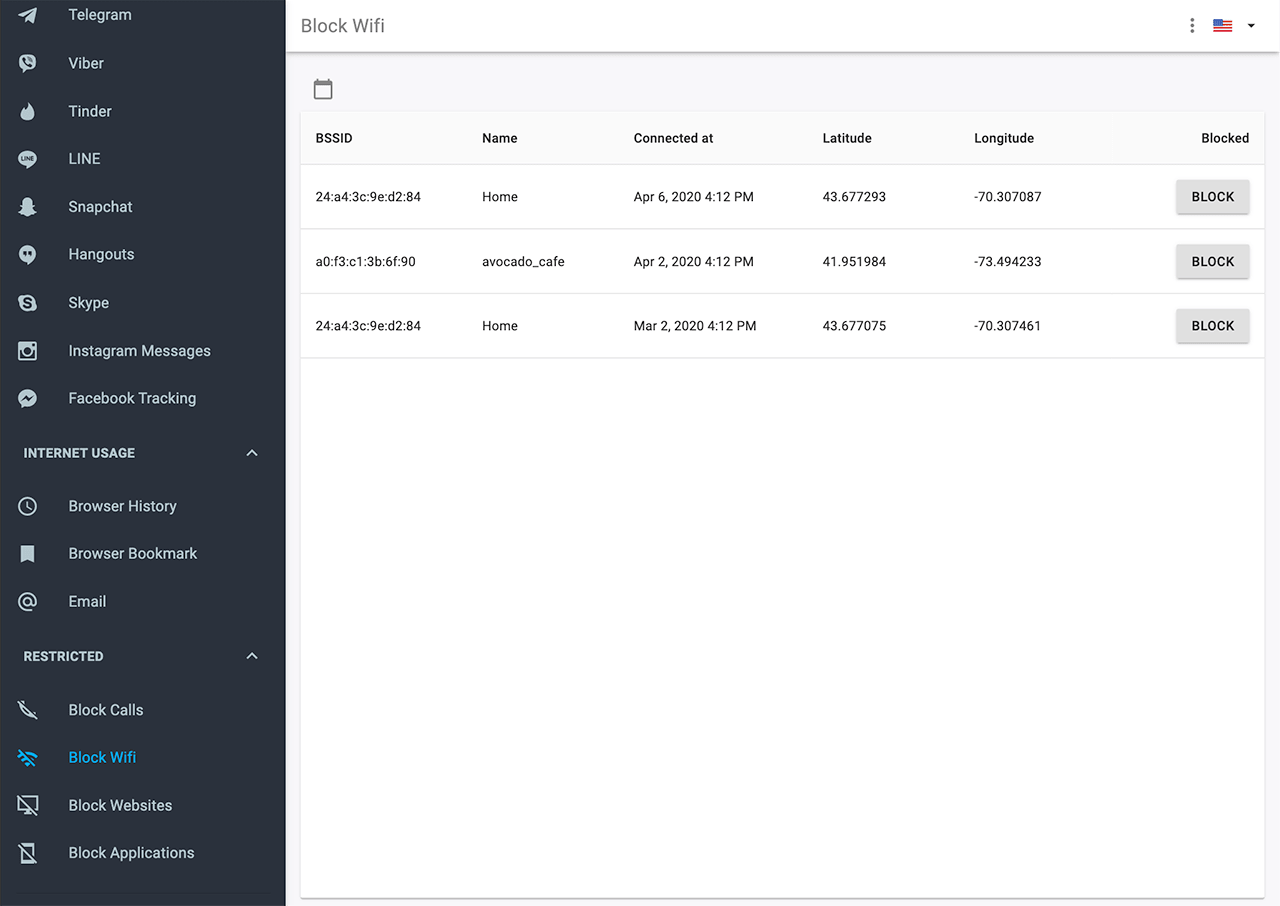Viewport: 1280px width, 906px height.
Task: Open Facebook Tracking in sidebar
Action: pyautogui.click(x=132, y=398)
